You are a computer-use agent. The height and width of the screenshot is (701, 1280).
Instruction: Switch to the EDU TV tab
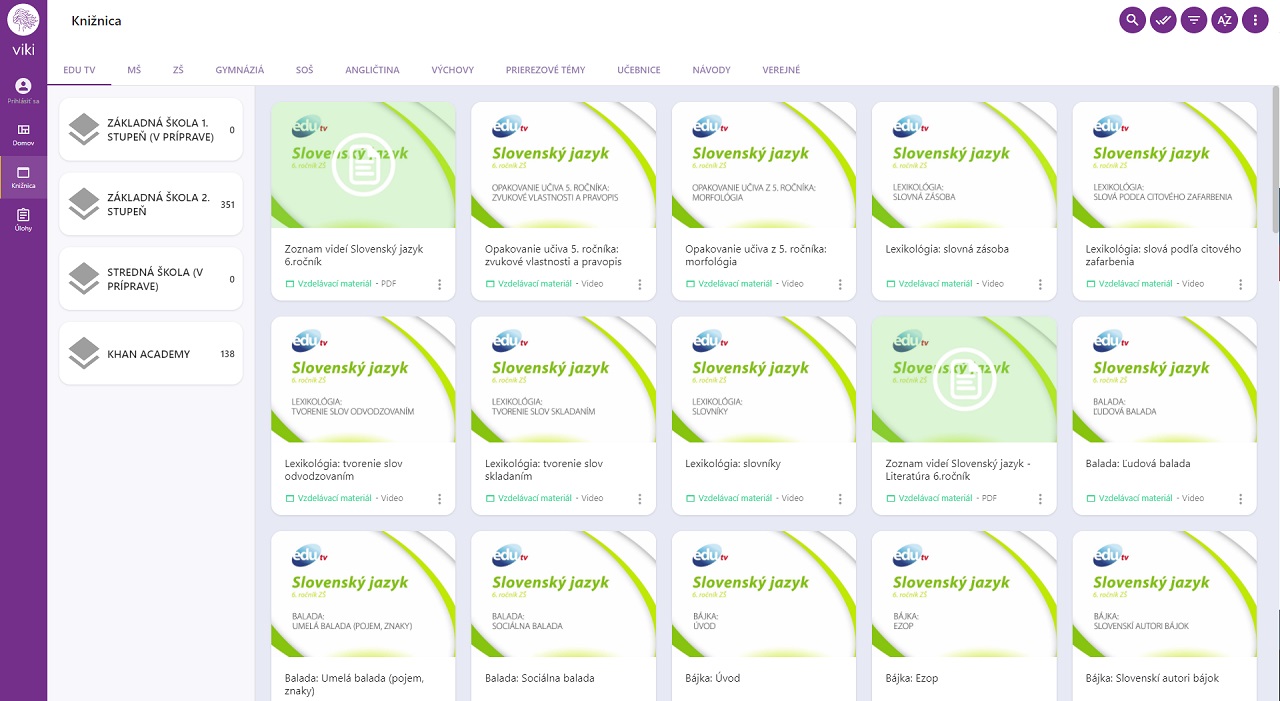(79, 70)
